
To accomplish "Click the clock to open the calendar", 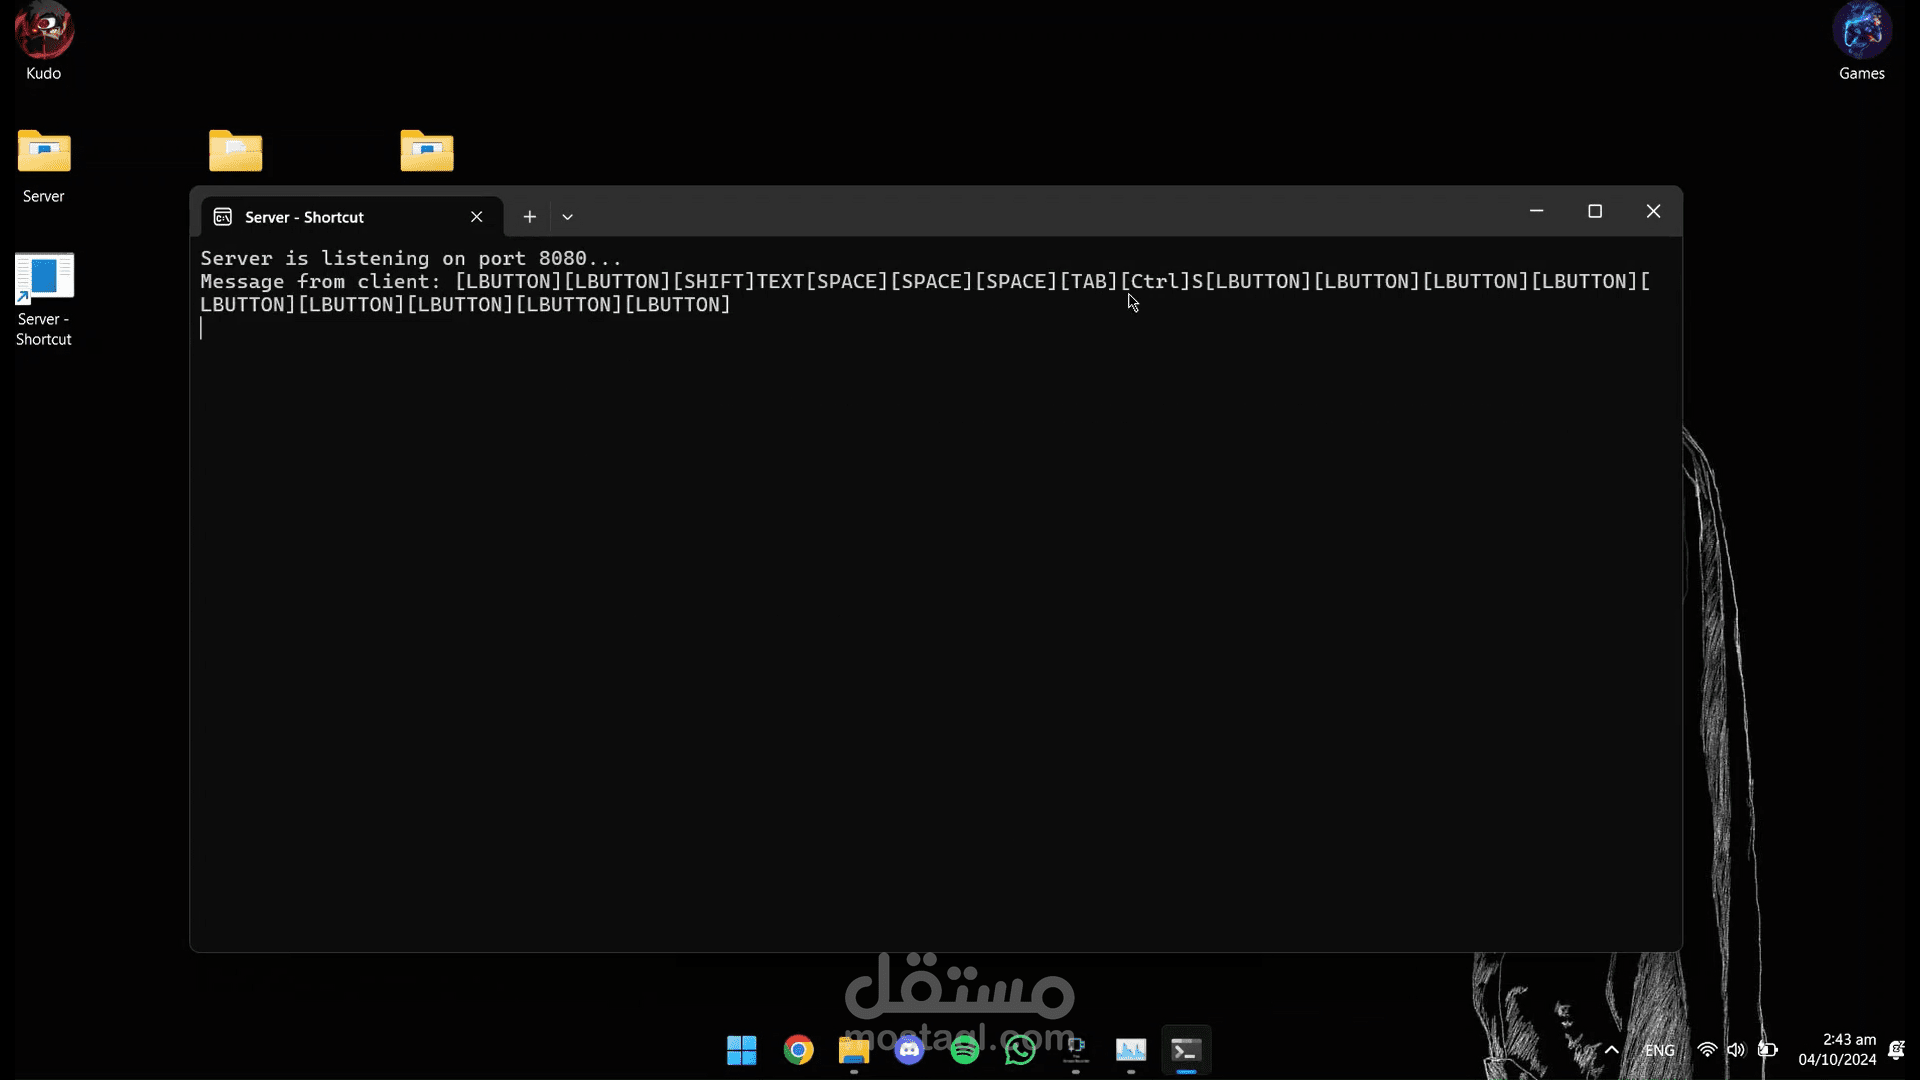I will point(1840,1050).
